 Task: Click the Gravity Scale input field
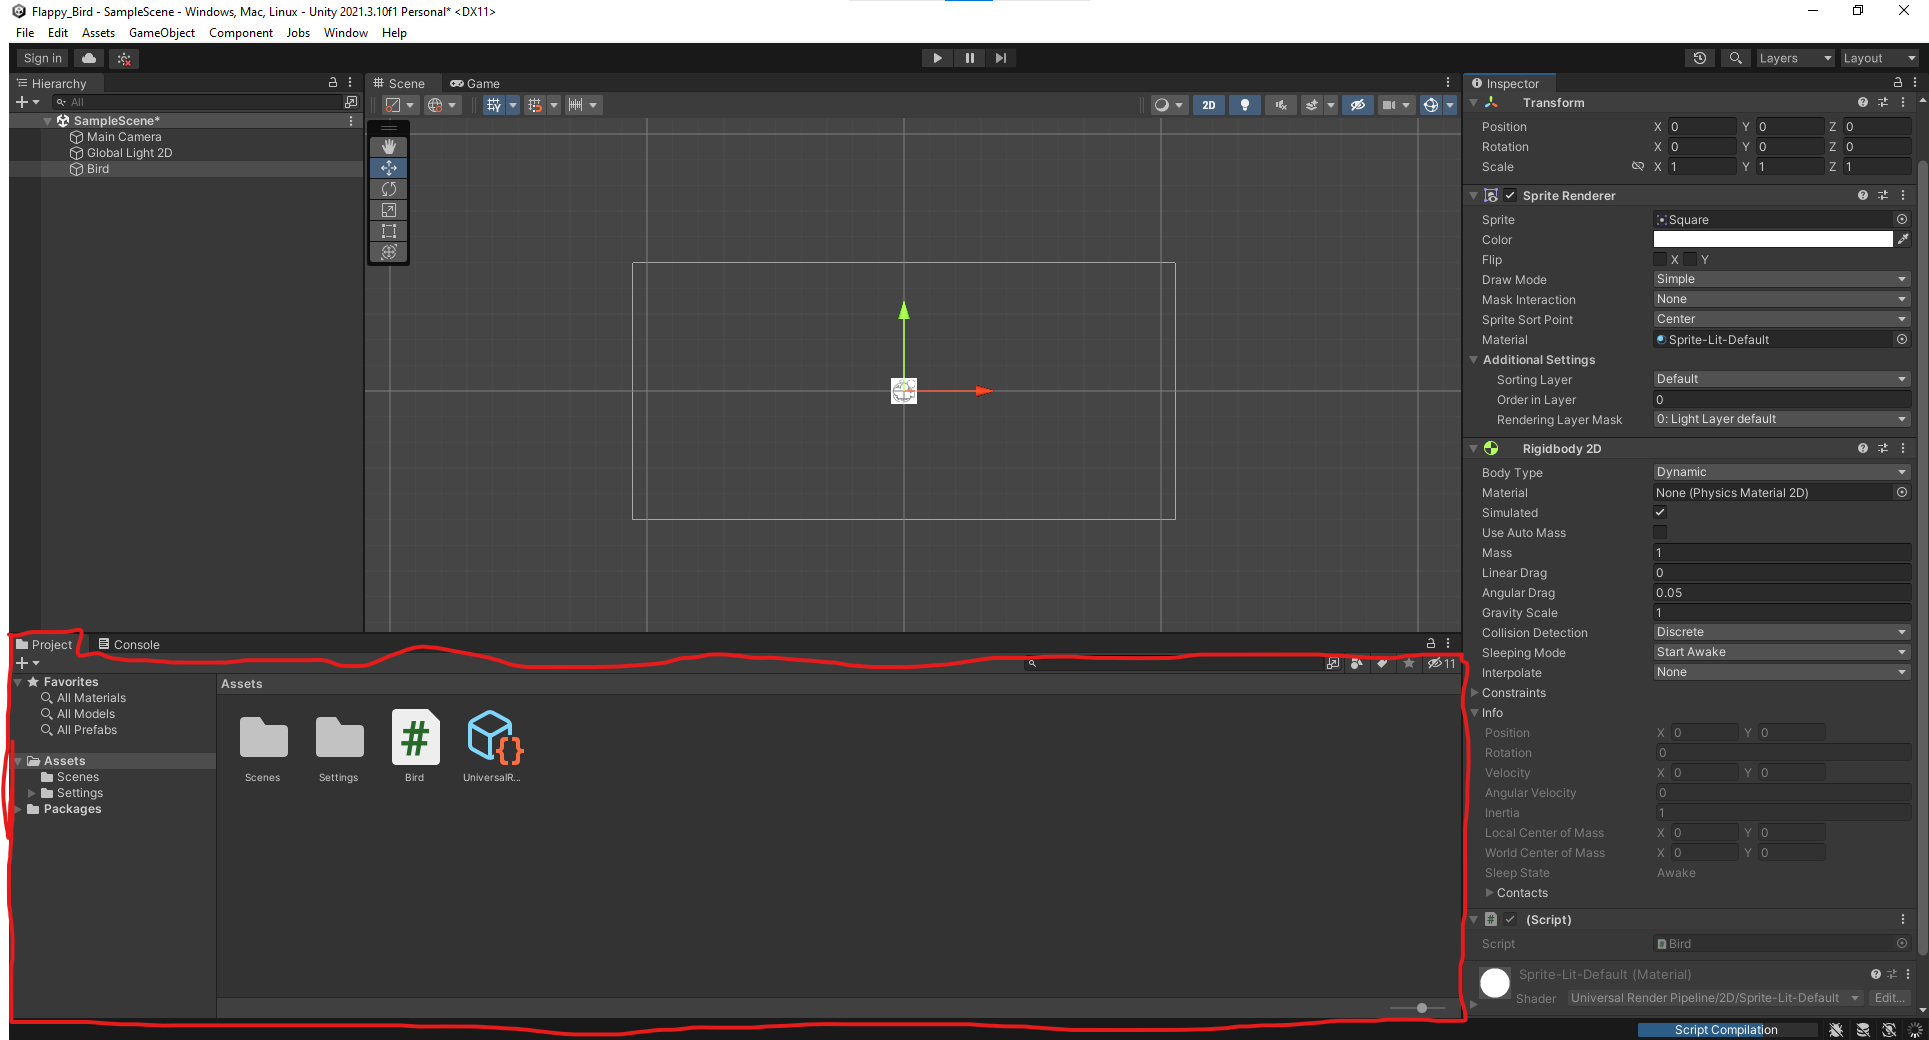click(1782, 613)
